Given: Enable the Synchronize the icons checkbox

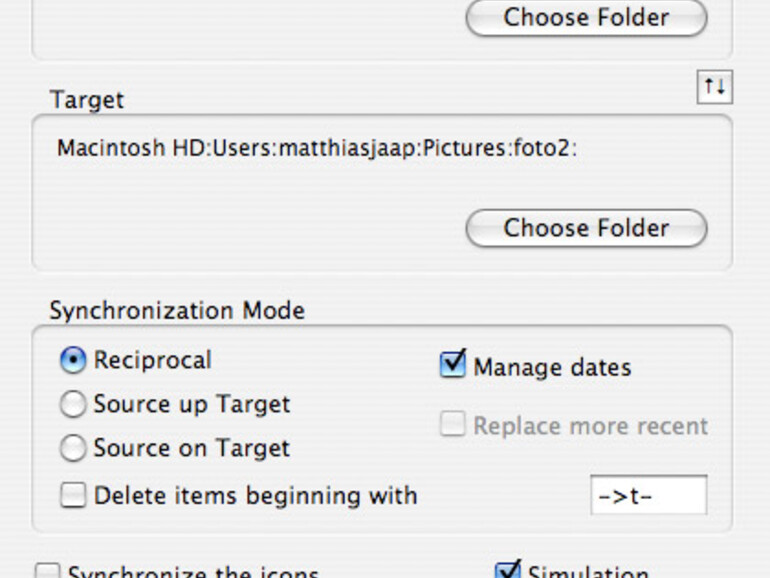Looking at the screenshot, I should (x=47, y=573).
